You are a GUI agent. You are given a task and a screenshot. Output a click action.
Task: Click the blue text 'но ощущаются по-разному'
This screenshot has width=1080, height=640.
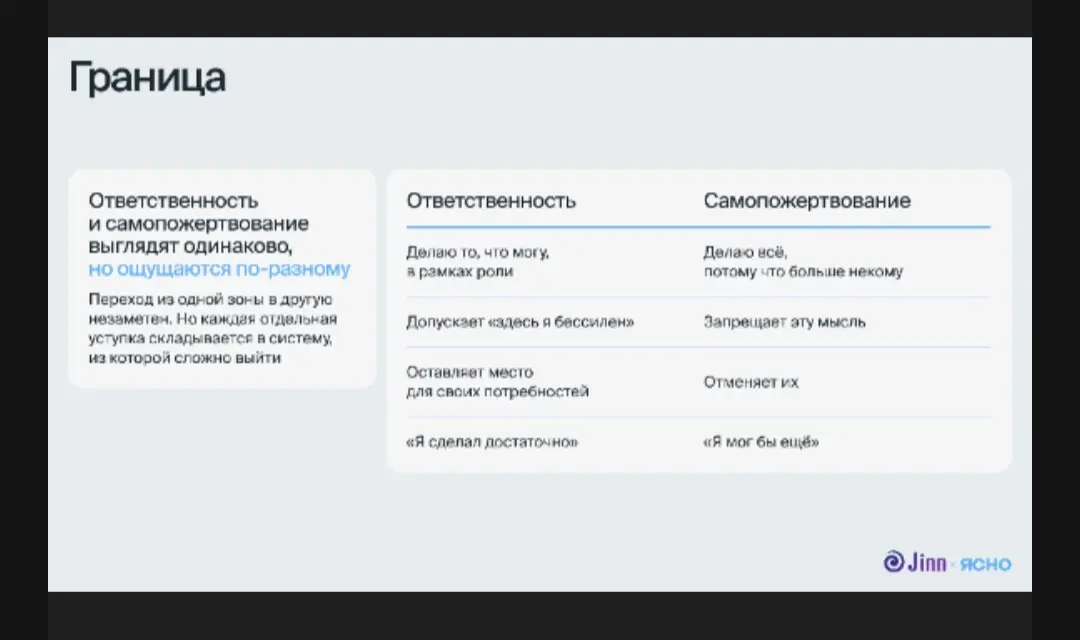tap(219, 269)
